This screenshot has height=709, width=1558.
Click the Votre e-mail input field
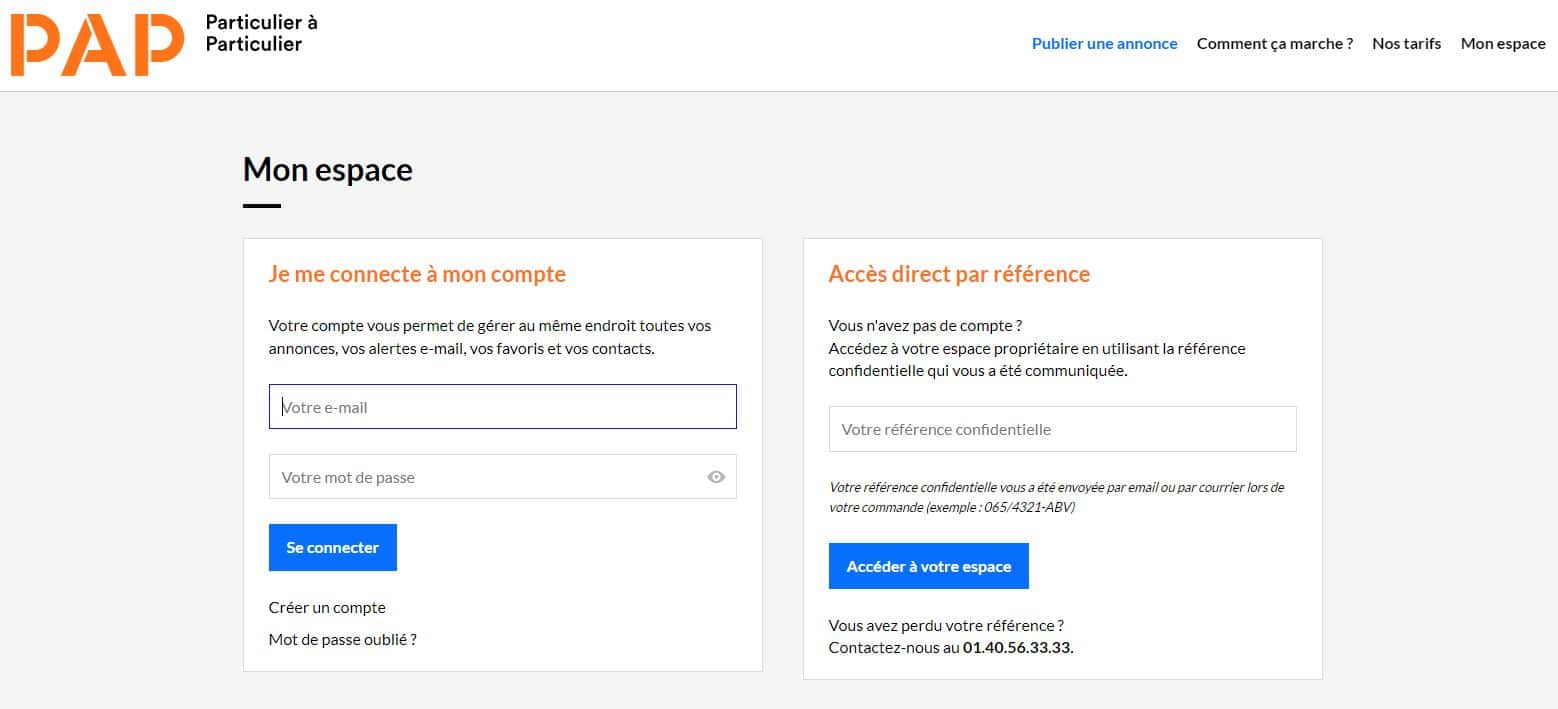pyautogui.click(x=502, y=406)
